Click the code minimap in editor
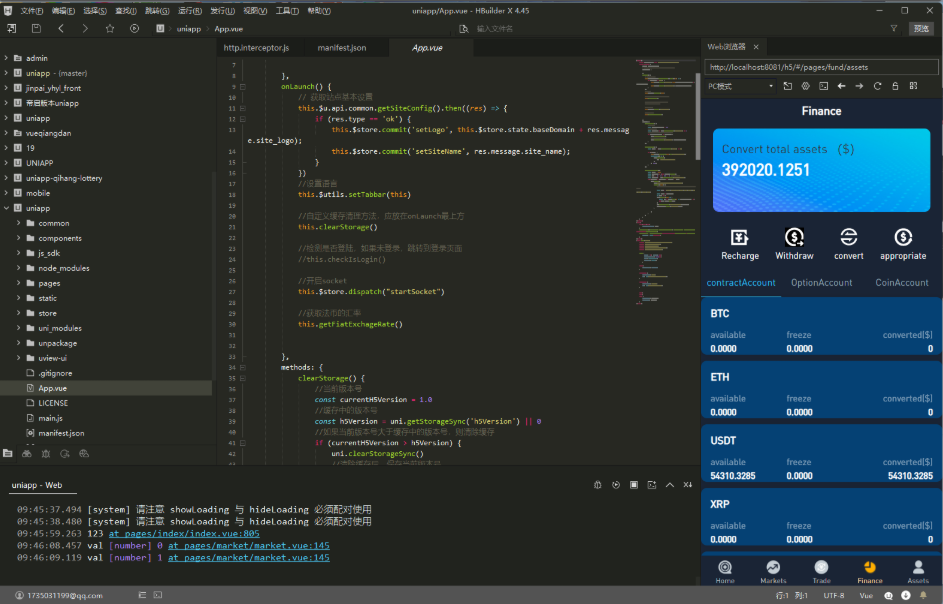Image resolution: width=943 pixels, height=604 pixels. (x=664, y=180)
